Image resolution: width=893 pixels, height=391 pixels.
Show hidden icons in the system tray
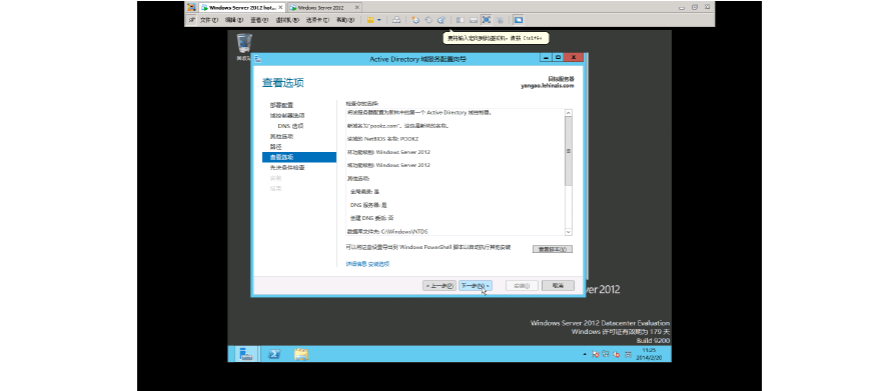(584, 354)
